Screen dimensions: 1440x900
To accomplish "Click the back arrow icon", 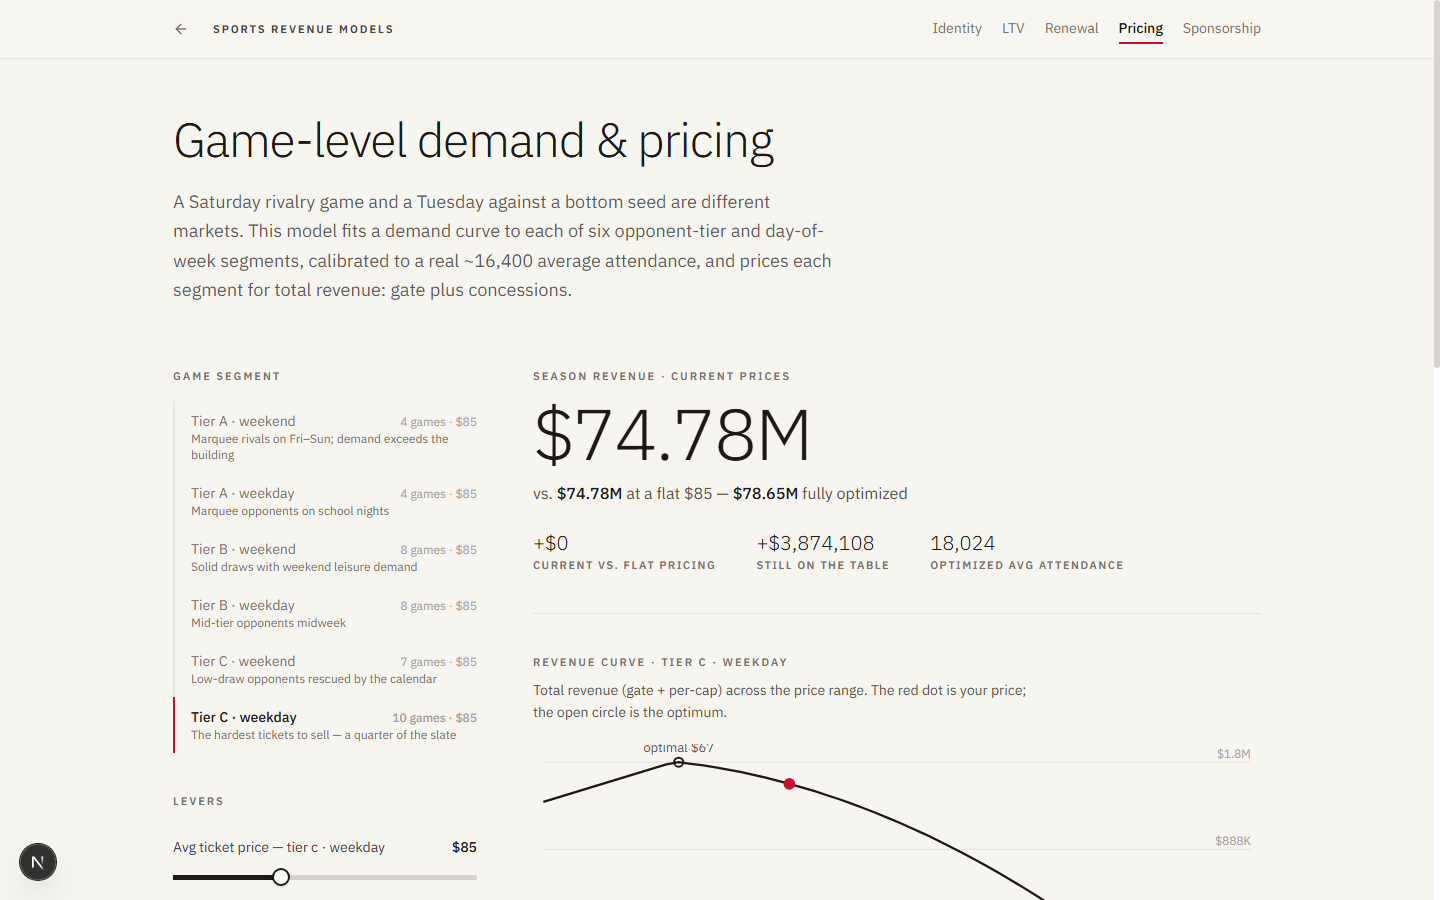I will [181, 29].
